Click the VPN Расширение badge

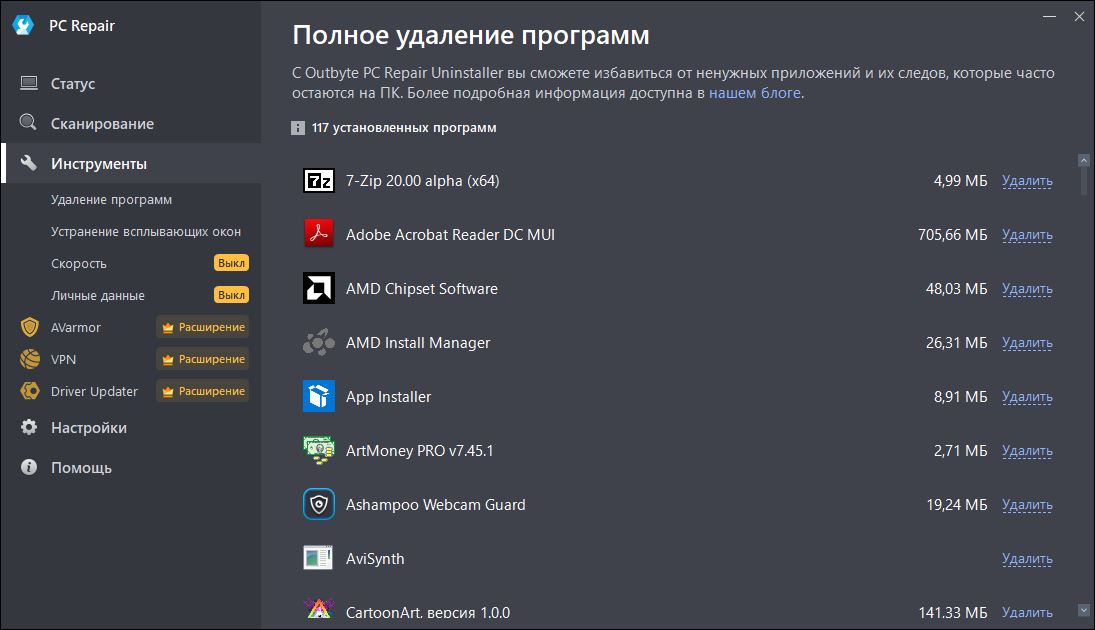click(x=203, y=359)
